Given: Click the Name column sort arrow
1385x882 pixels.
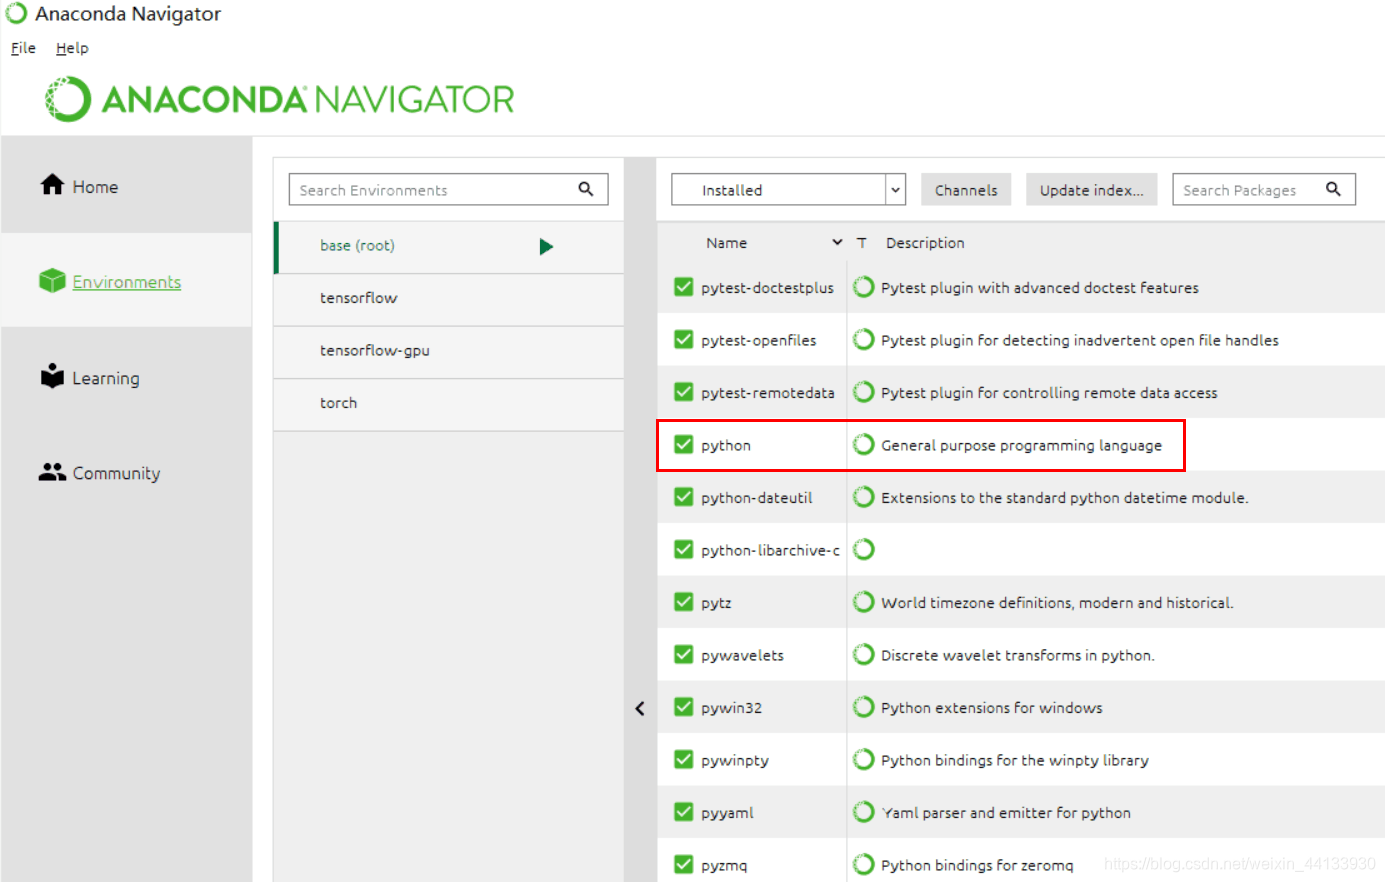Looking at the screenshot, I should (x=837, y=243).
